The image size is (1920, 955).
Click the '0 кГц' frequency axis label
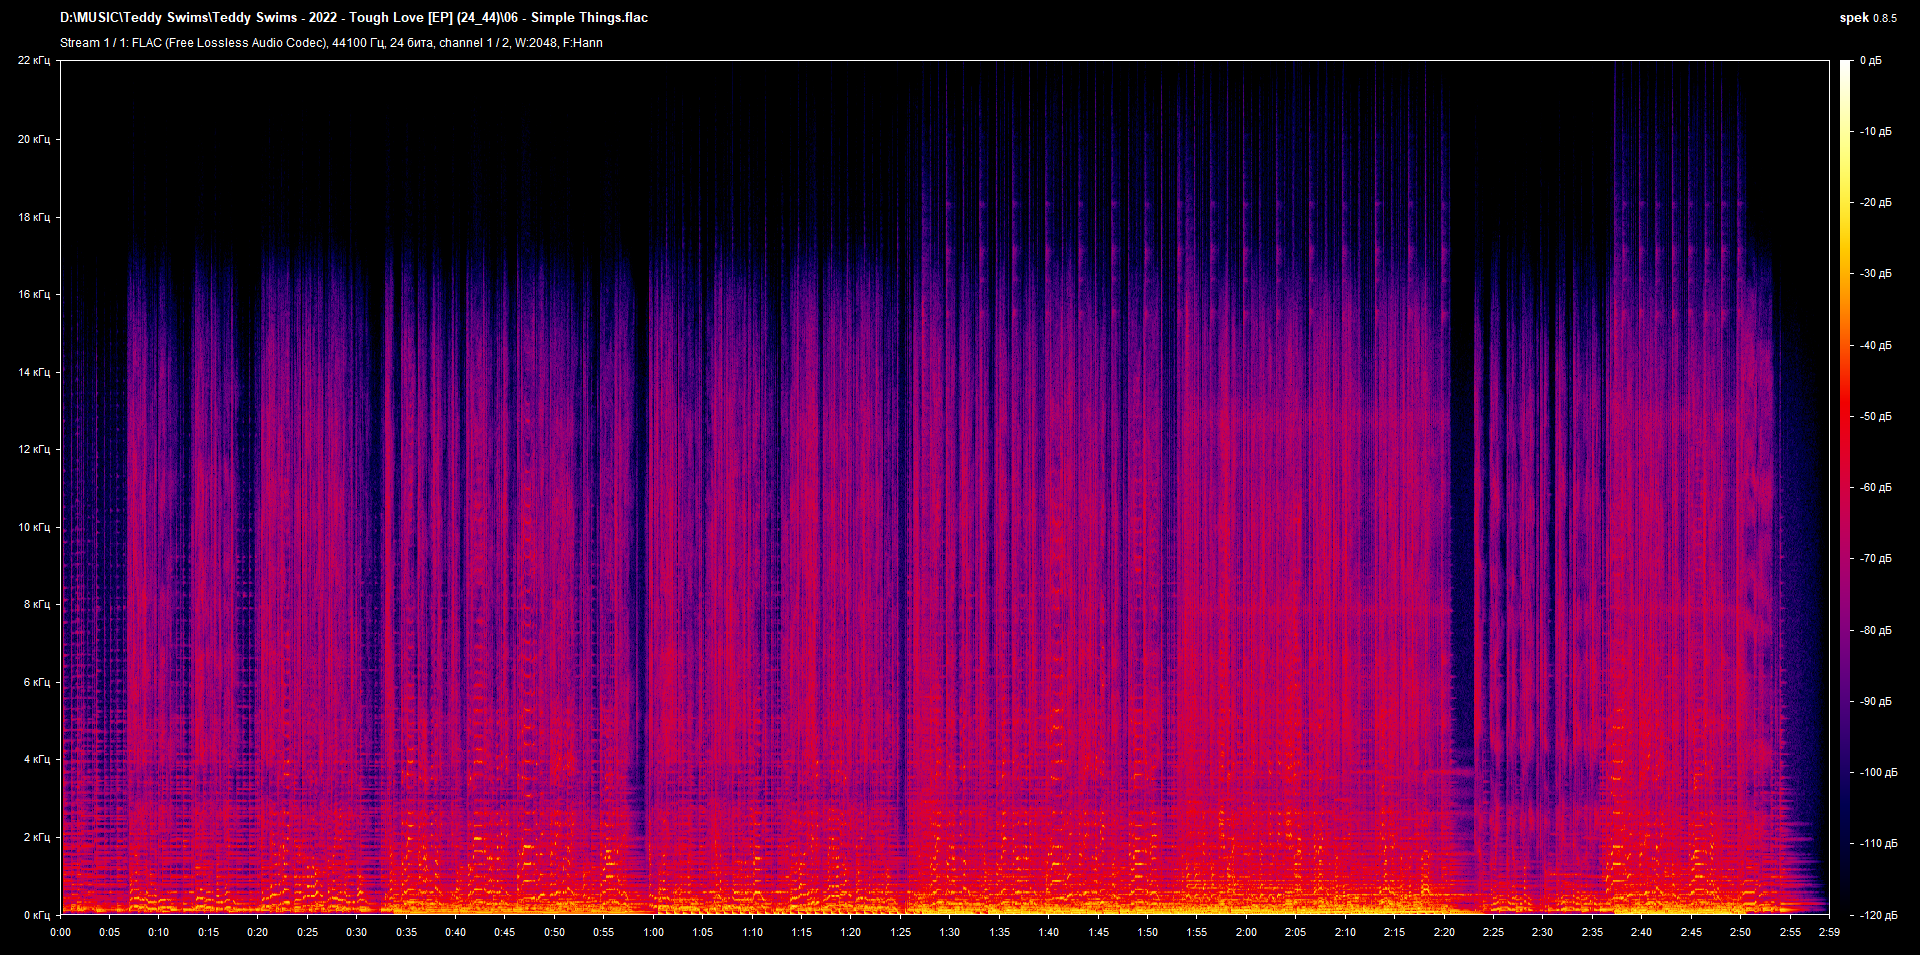pyautogui.click(x=37, y=915)
